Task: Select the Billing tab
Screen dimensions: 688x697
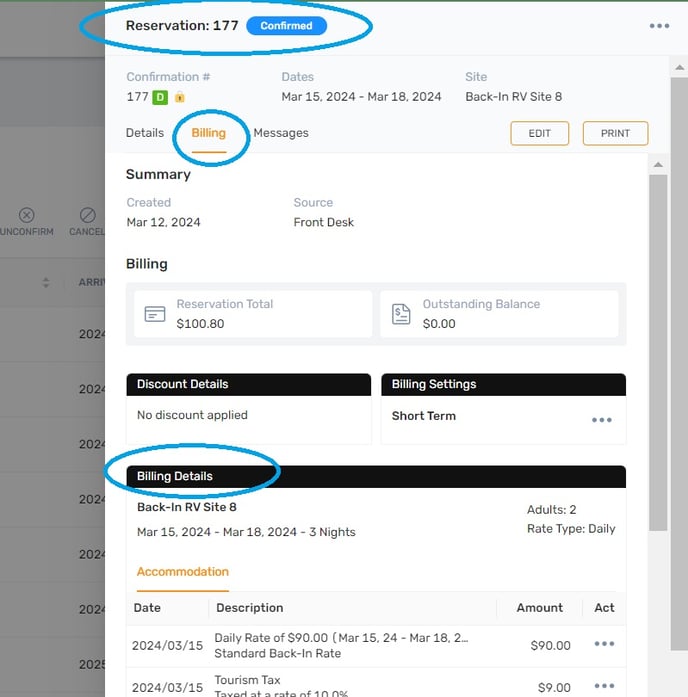Action: coord(209,133)
